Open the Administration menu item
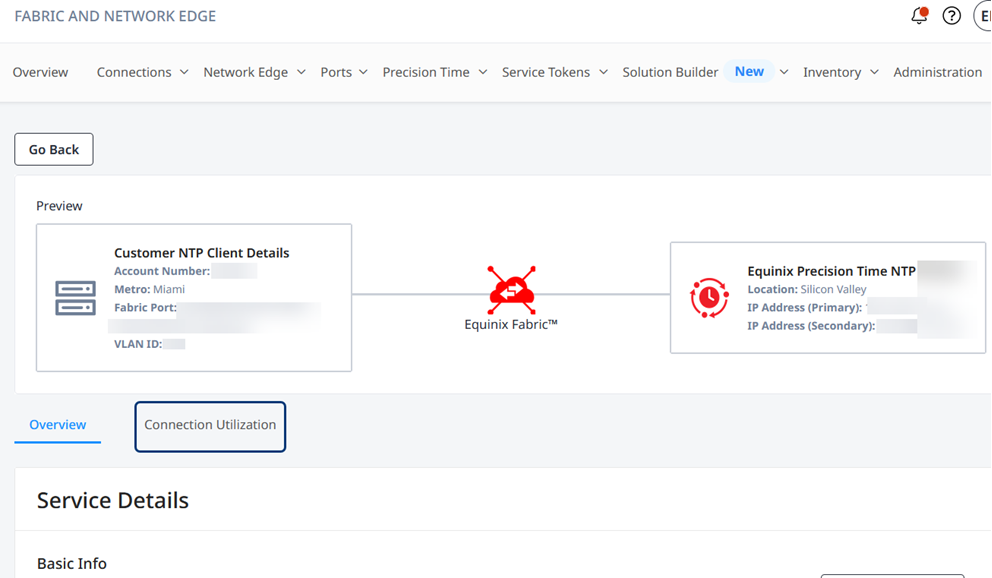 coord(937,72)
